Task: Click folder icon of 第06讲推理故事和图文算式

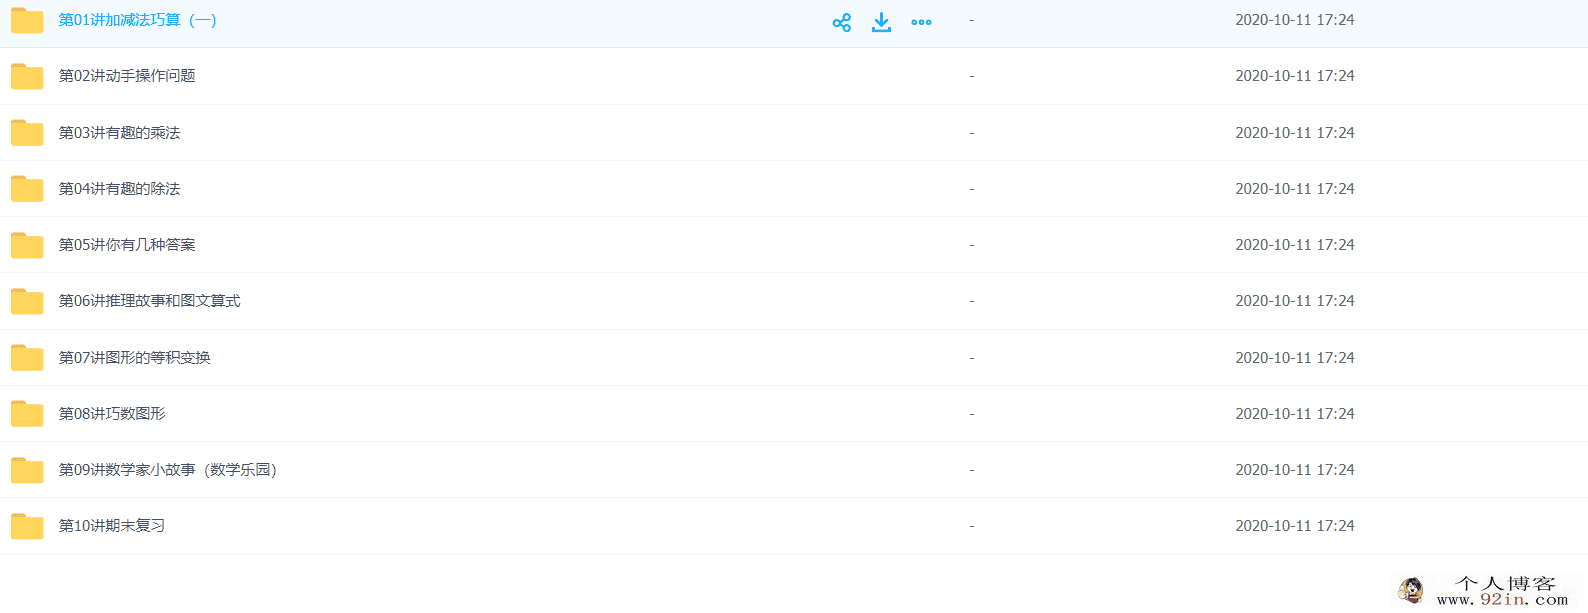Action: pos(27,301)
